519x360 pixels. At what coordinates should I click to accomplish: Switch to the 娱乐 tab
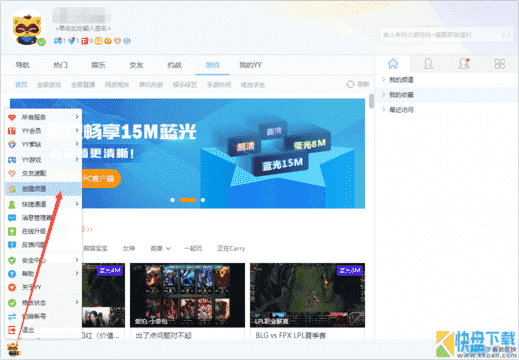tap(98, 65)
